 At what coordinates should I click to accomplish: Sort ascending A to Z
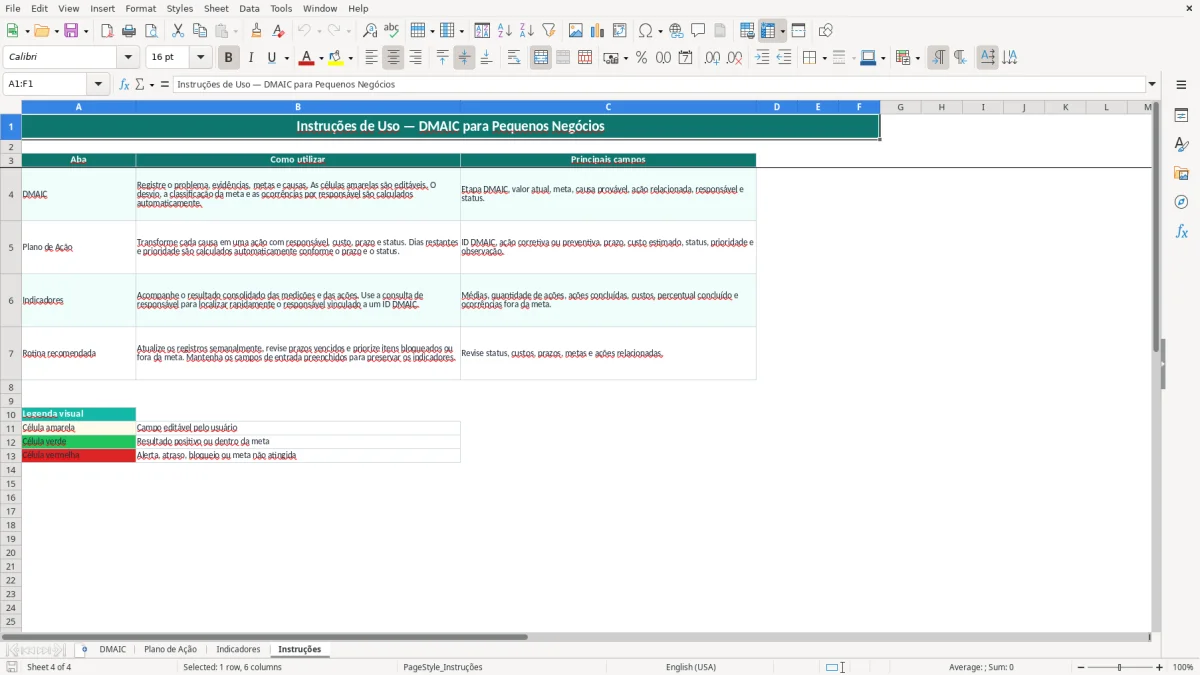click(x=504, y=31)
